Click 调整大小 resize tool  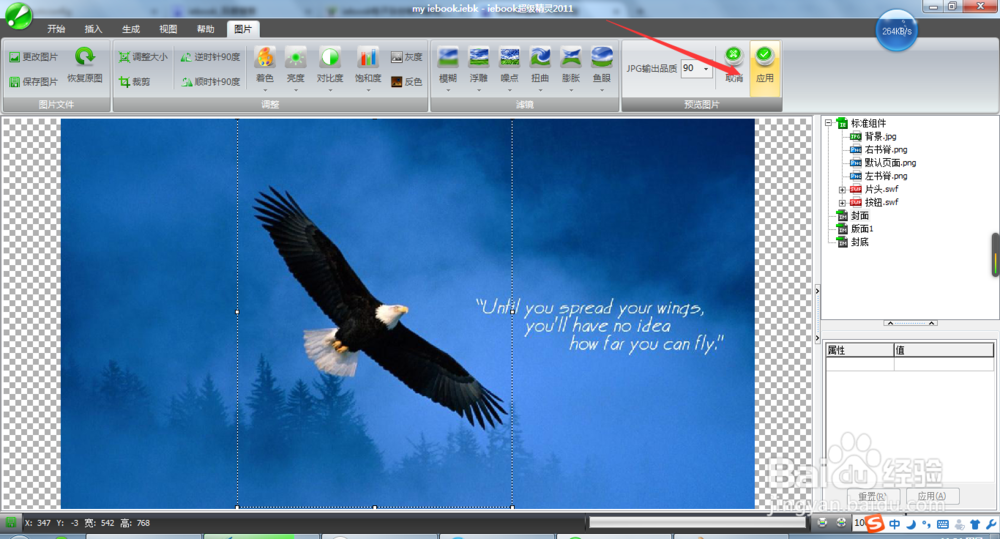143,57
